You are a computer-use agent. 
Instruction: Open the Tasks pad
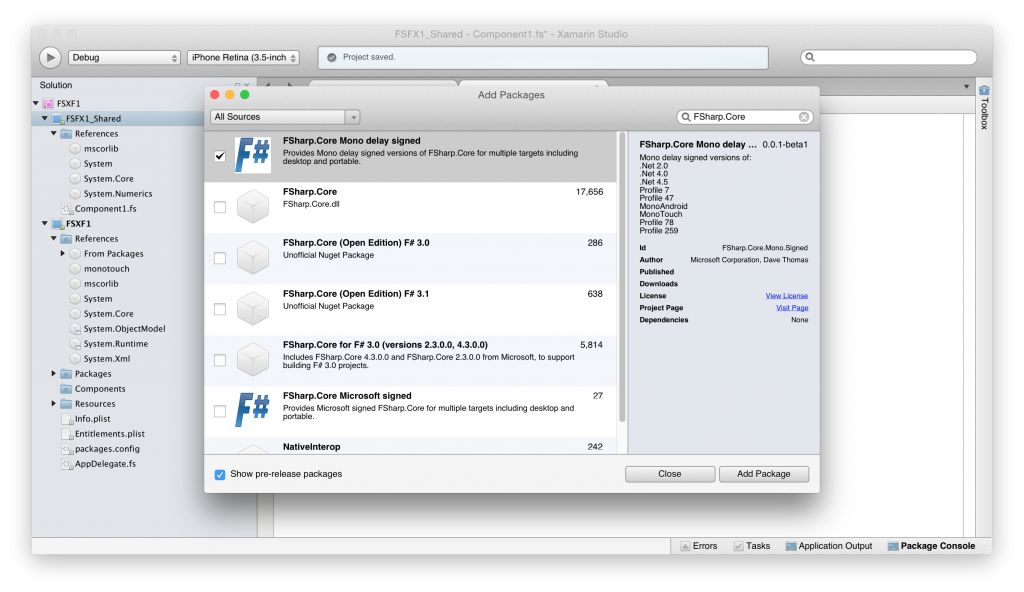click(x=752, y=546)
